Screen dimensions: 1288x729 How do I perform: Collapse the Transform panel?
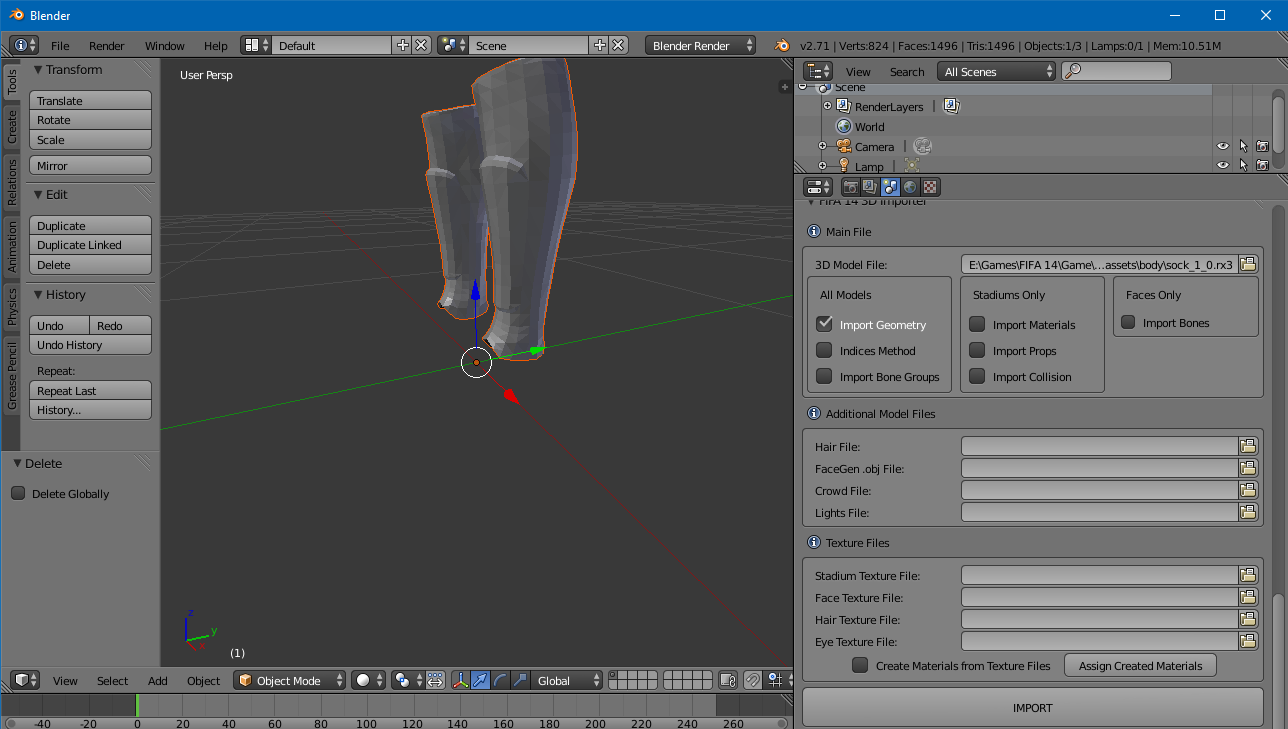click(x=38, y=69)
